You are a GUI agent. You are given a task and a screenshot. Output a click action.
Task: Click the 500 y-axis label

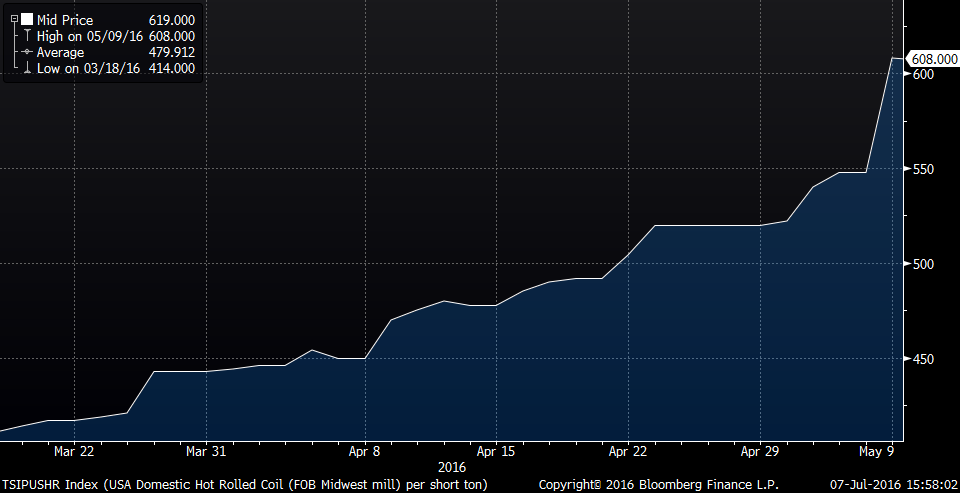pyautogui.click(x=922, y=264)
